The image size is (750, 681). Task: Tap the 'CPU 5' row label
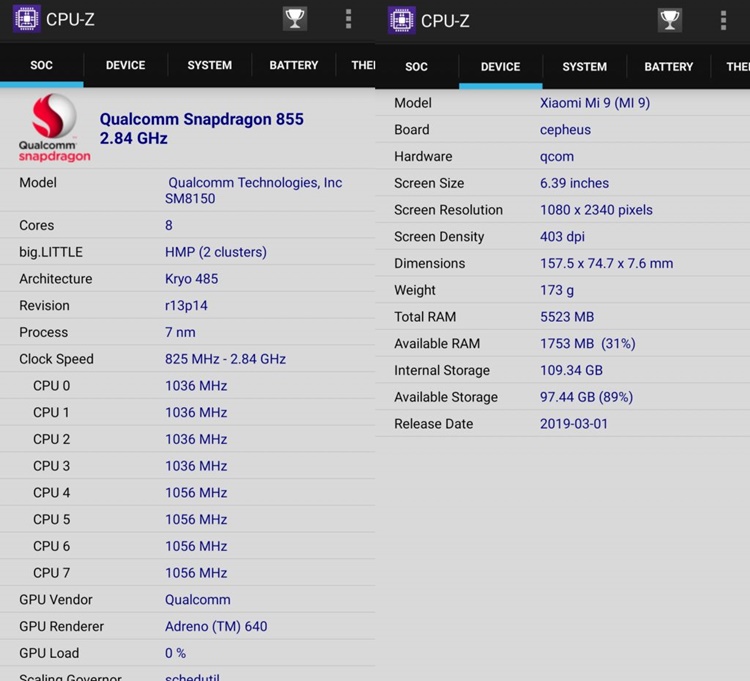click(52, 520)
